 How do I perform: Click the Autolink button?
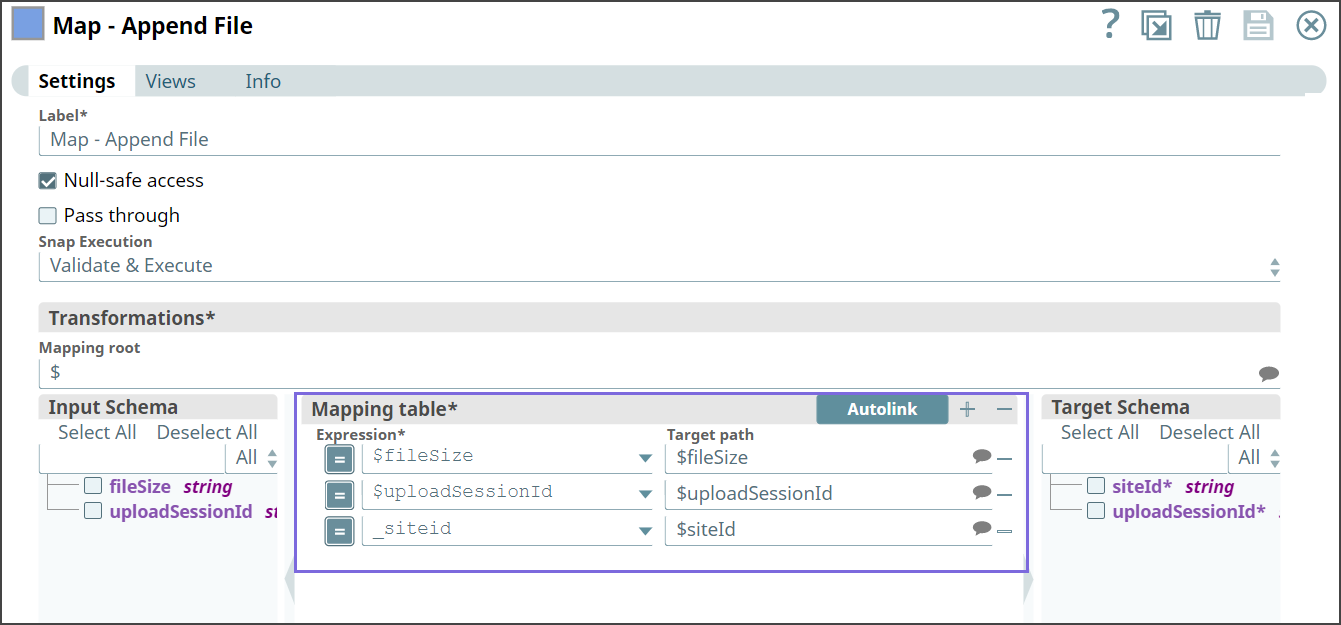[x=881, y=408]
